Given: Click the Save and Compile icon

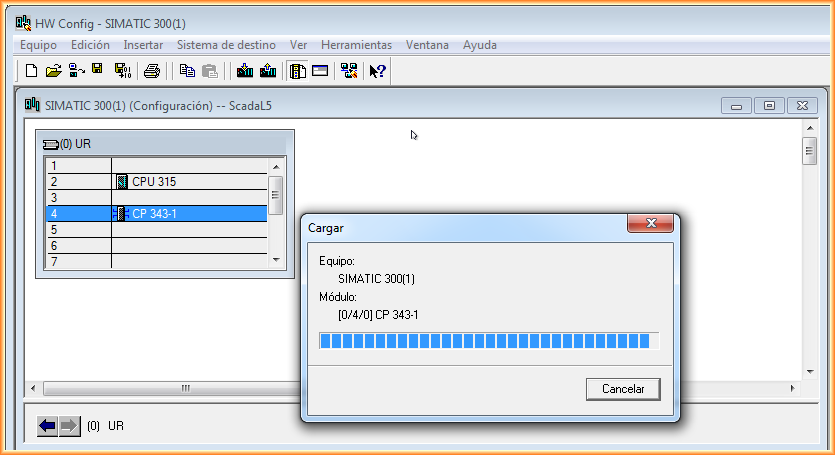Looking at the screenshot, I should (x=122, y=71).
